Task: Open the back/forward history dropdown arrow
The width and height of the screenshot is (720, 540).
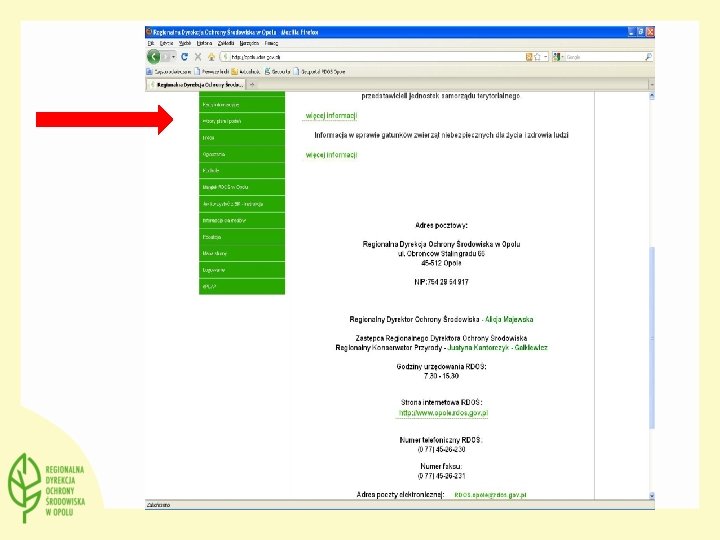Action: [x=174, y=57]
